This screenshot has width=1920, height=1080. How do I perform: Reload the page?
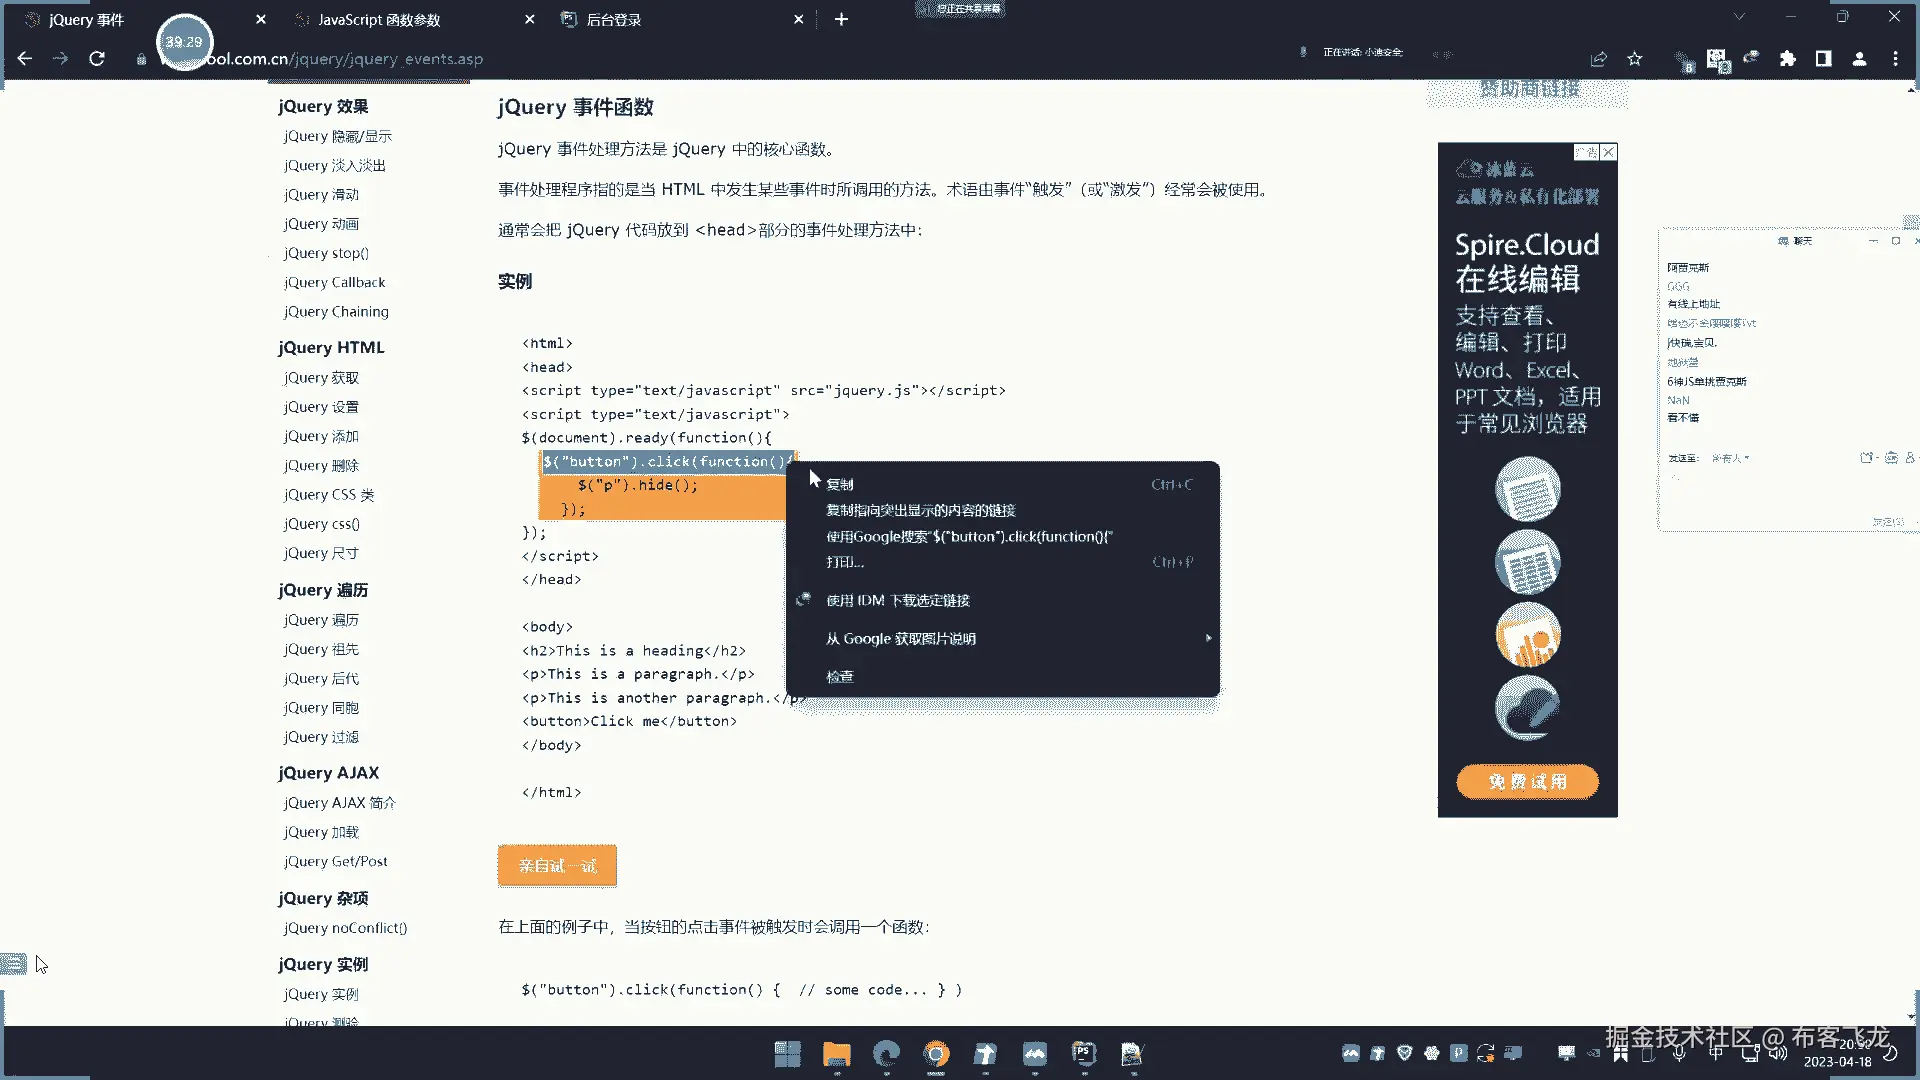coord(97,59)
